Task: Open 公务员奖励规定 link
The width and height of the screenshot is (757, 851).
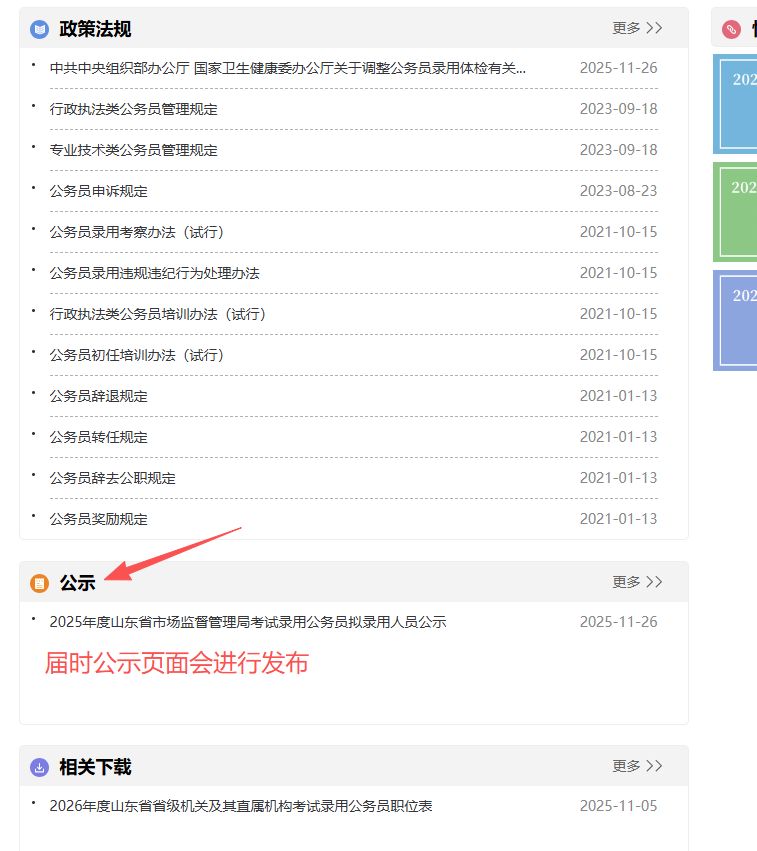Action: [x=98, y=519]
